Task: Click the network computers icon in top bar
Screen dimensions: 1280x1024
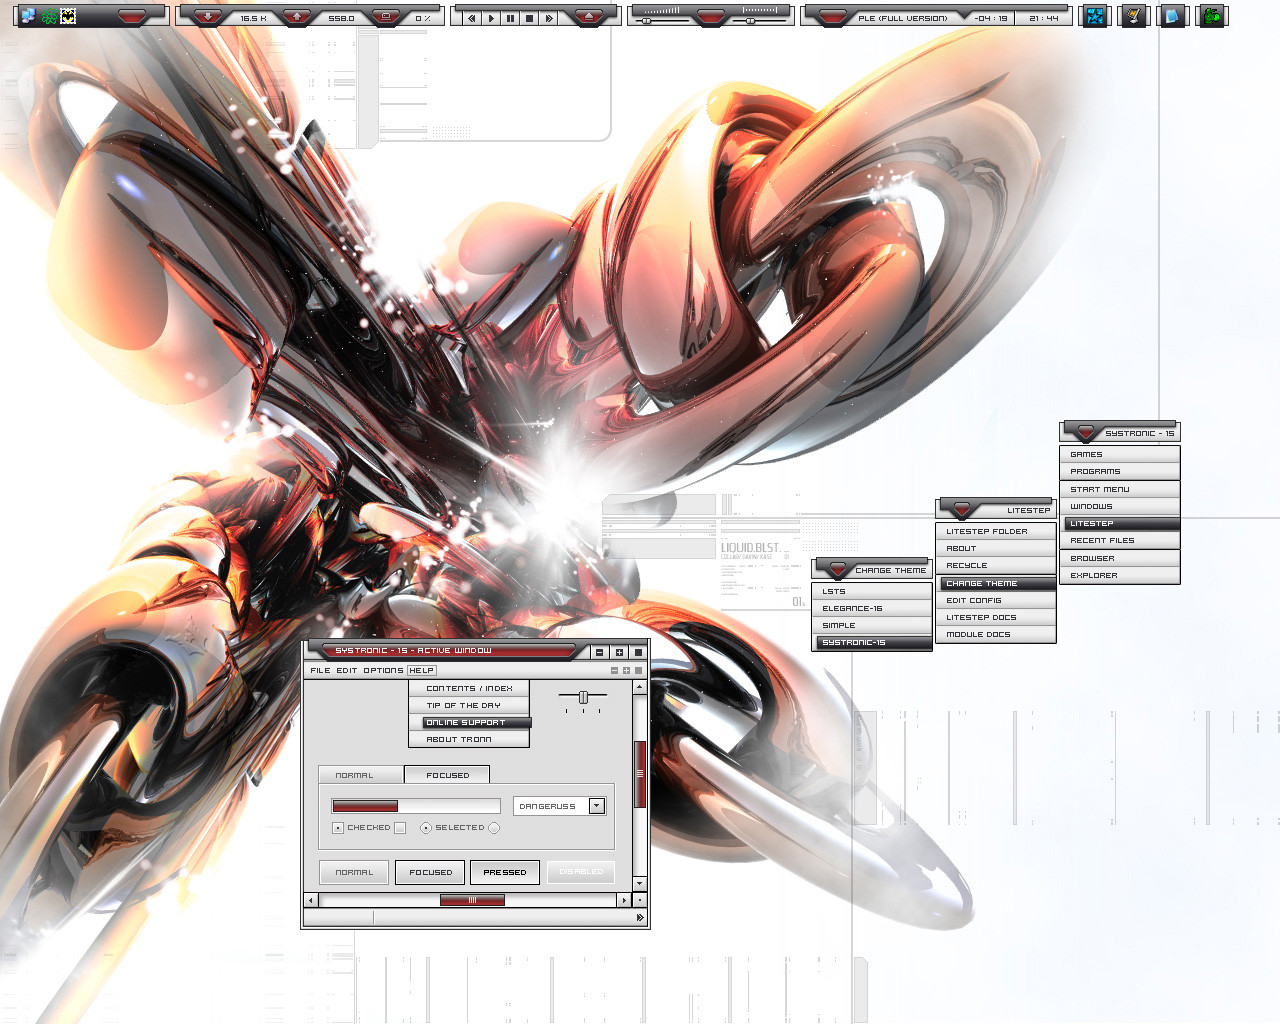Action: point(28,16)
